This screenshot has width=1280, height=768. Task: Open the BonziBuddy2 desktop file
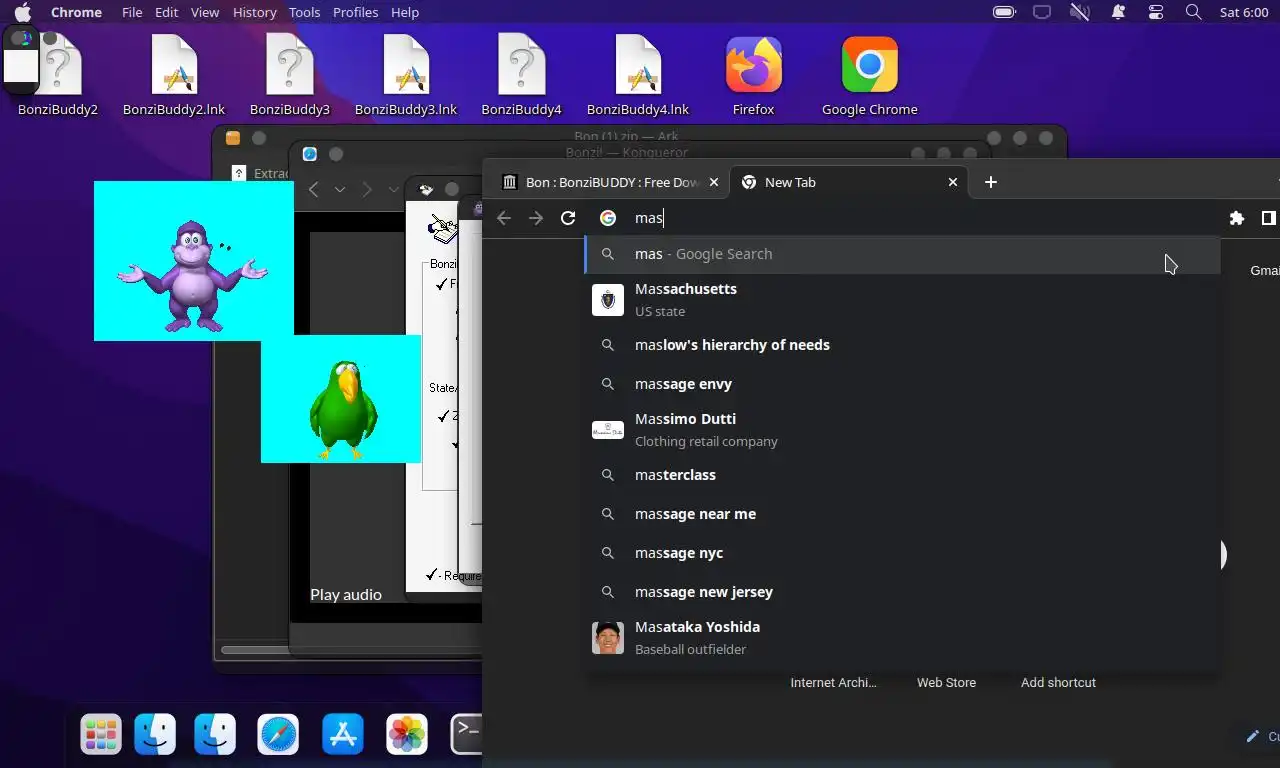58,76
